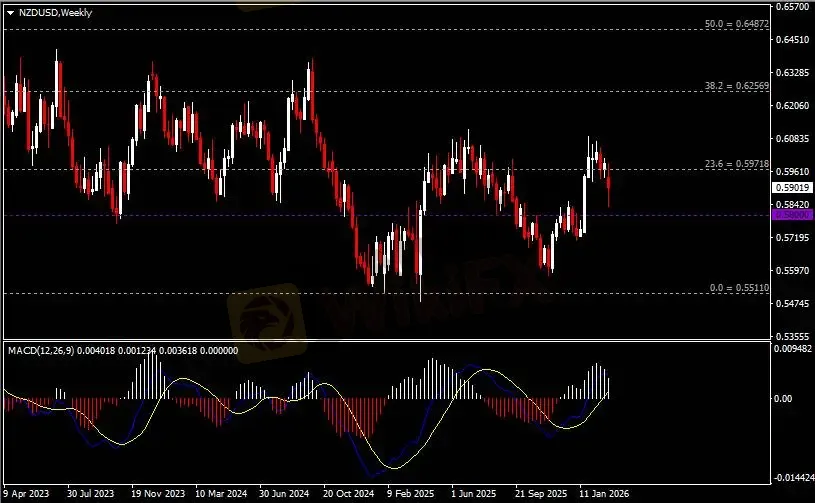
Task: Click the 30 Jul 2023 date label
Action: tap(90, 493)
